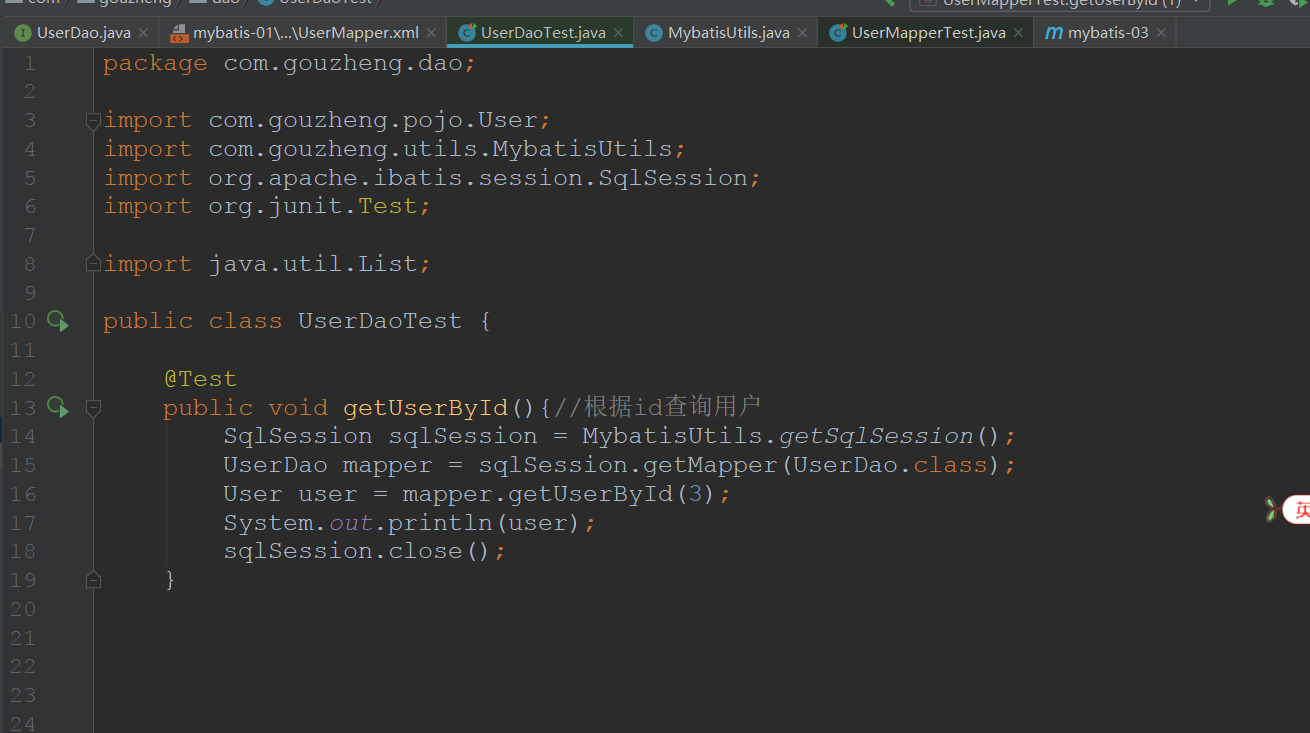Click getSqlSession call in line 14
Image resolution: width=1310 pixels, height=733 pixels.
[x=876, y=436]
